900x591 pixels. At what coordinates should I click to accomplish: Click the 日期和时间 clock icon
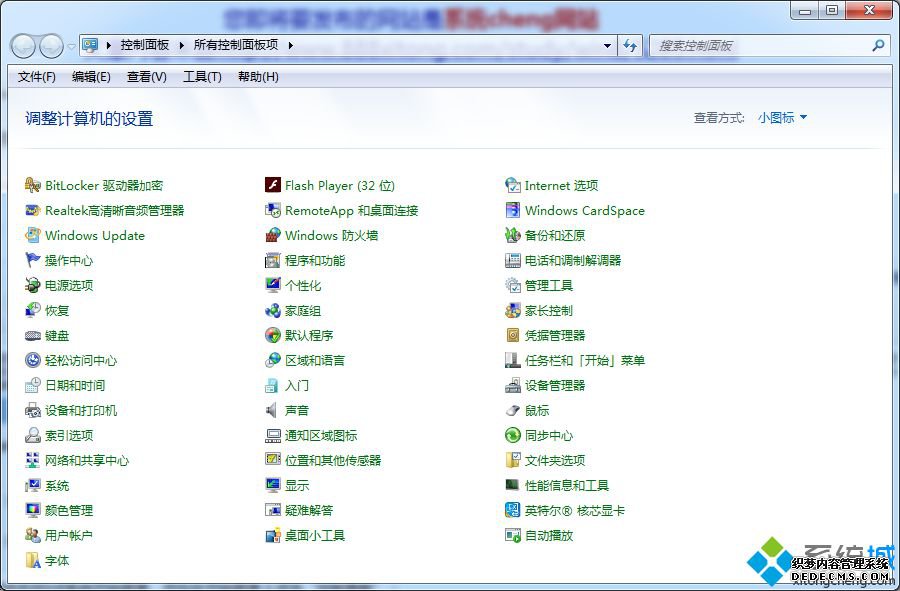pyautogui.click(x=33, y=386)
